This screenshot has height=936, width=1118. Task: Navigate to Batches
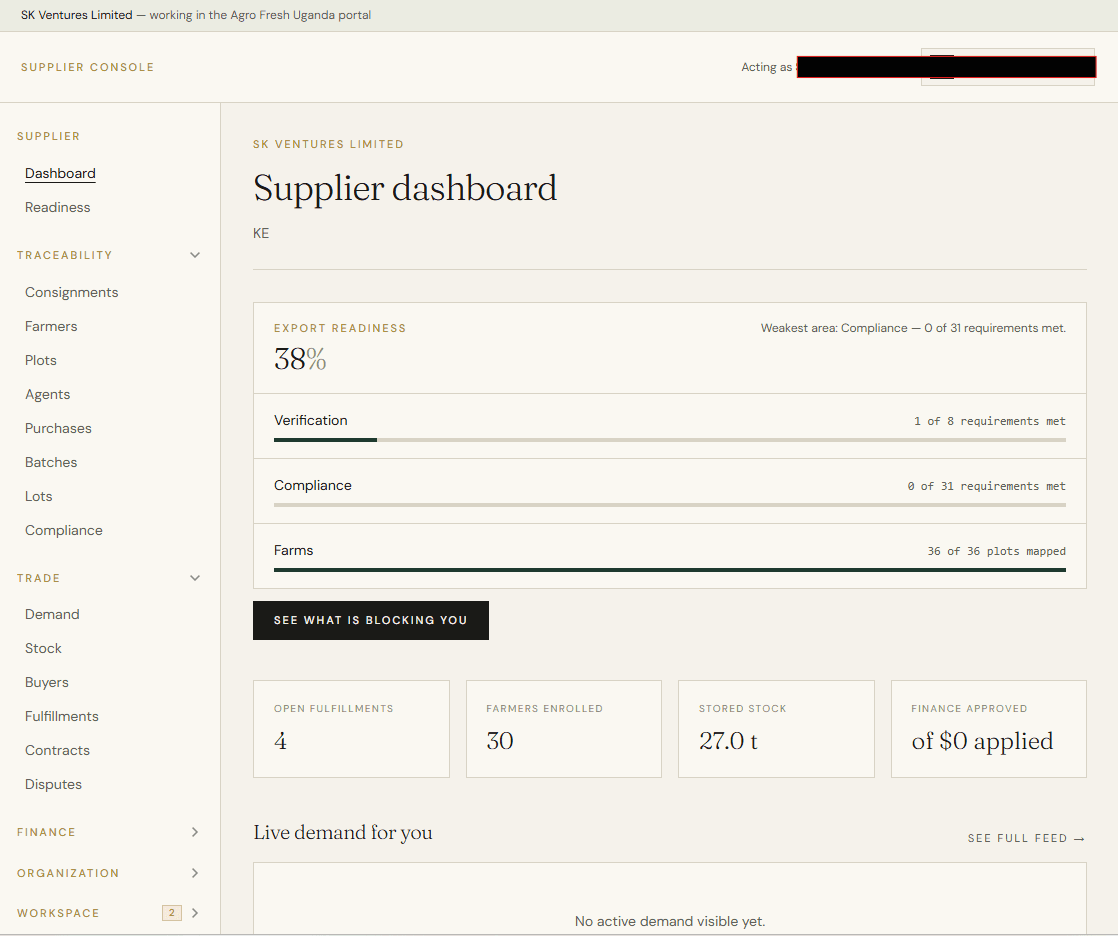coord(51,462)
